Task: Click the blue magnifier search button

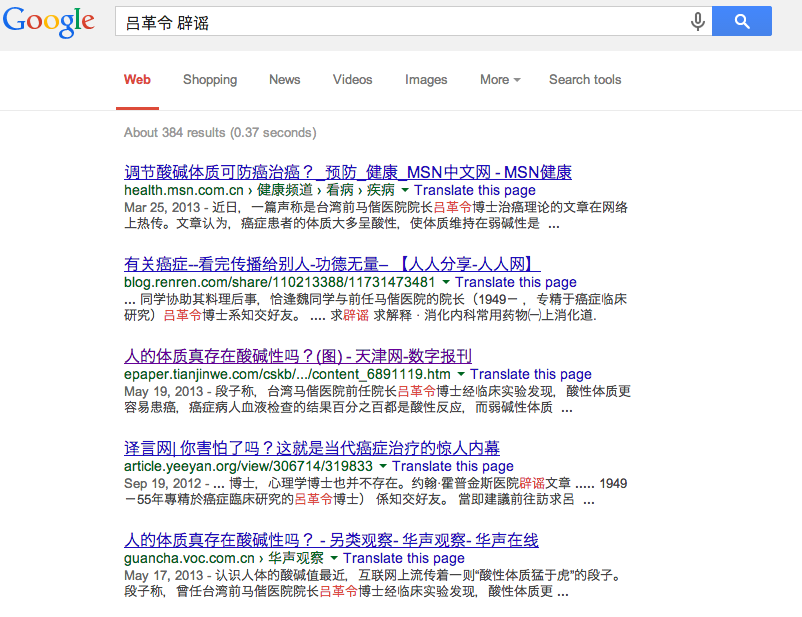Action: point(742,21)
